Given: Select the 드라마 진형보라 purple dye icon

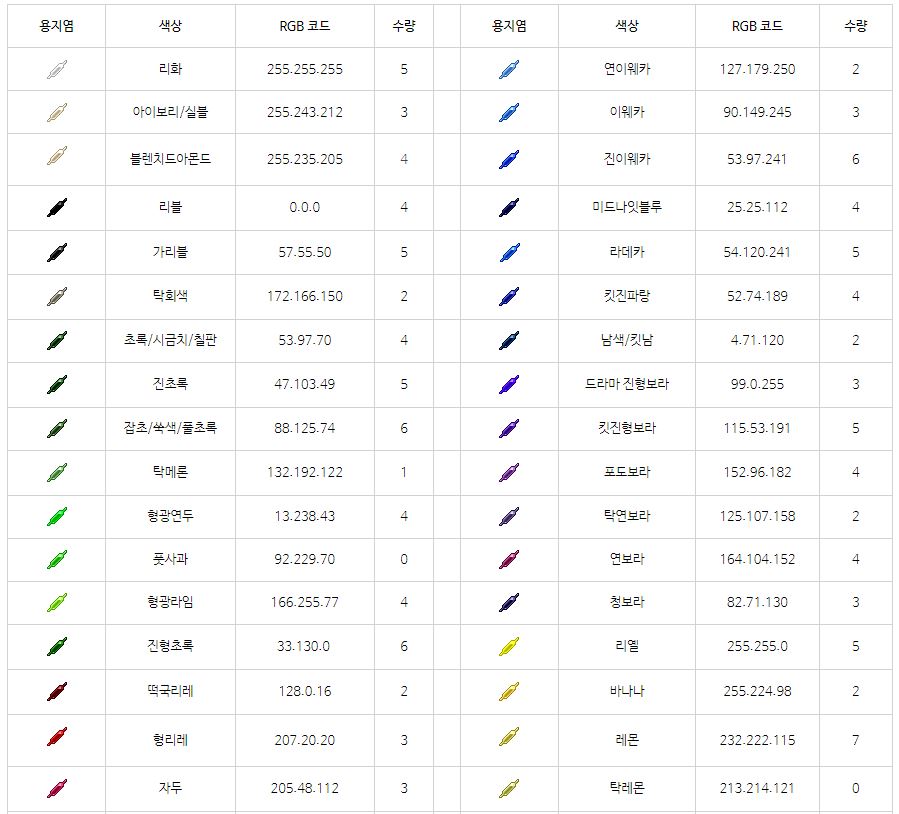Looking at the screenshot, I should click(509, 384).
